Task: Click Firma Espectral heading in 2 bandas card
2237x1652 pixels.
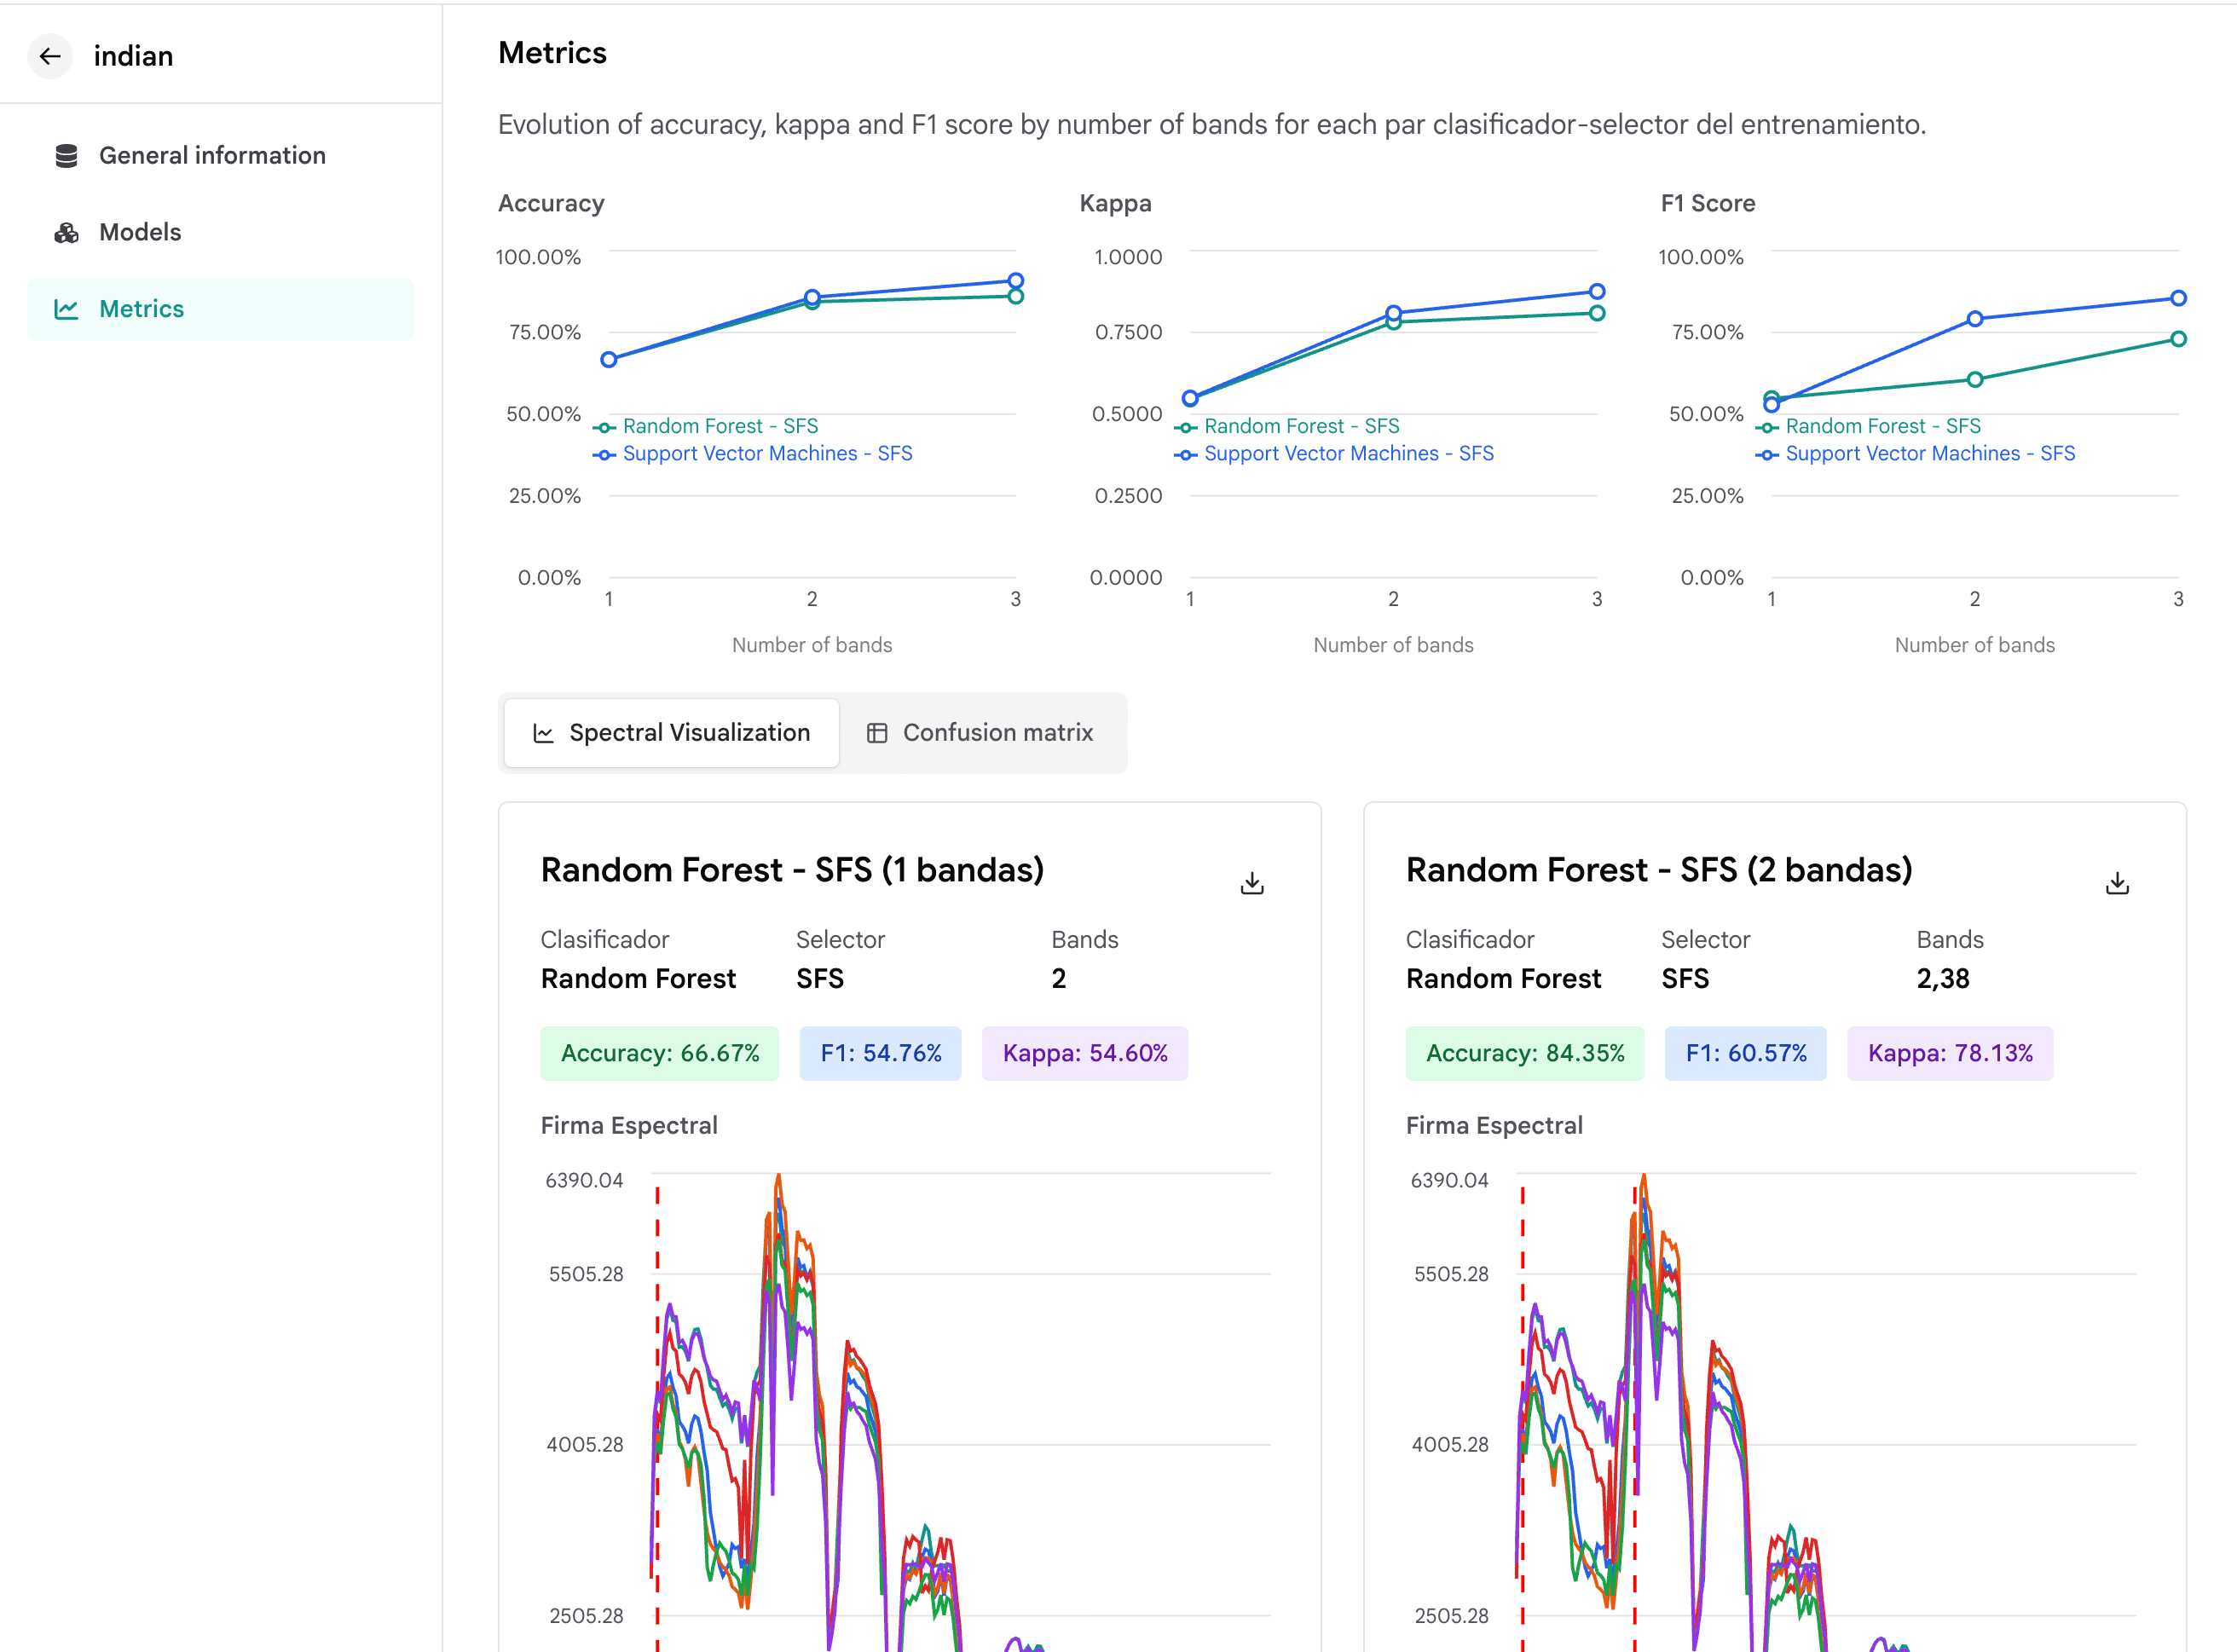Action: point(1494,1126)
